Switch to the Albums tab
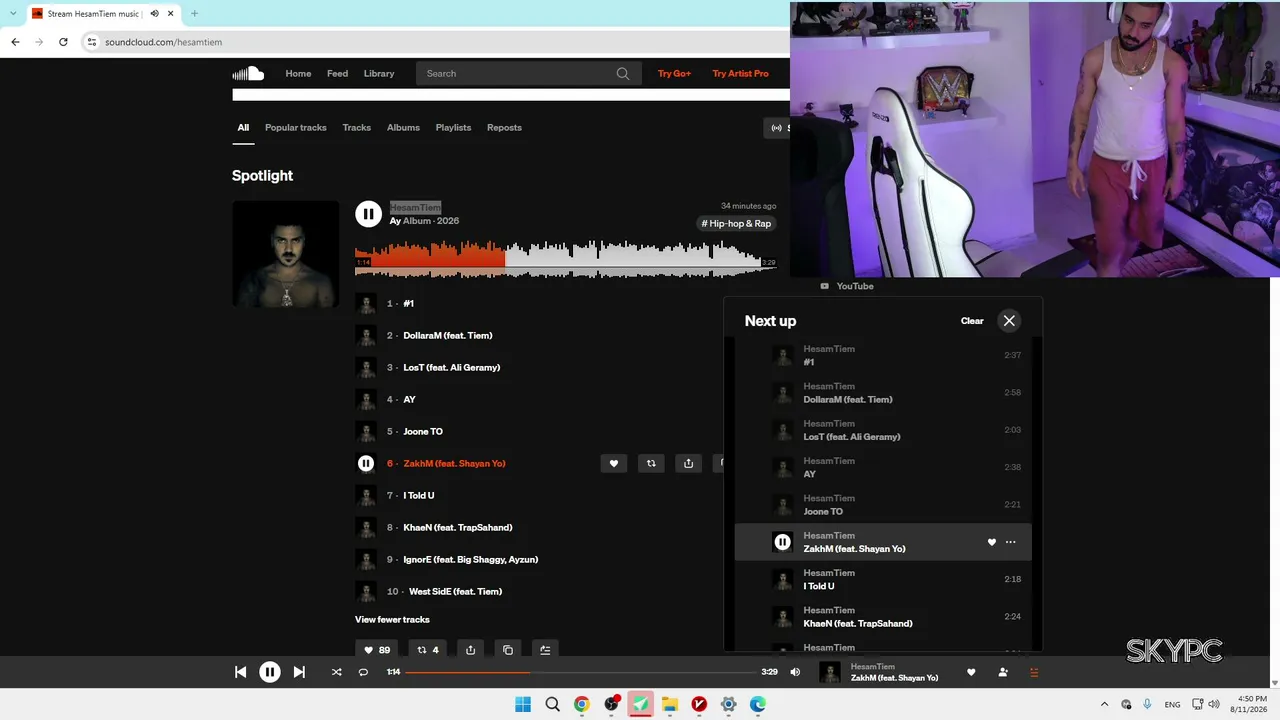Viewport: 1280px width, 720px height. tap(403, 128)
